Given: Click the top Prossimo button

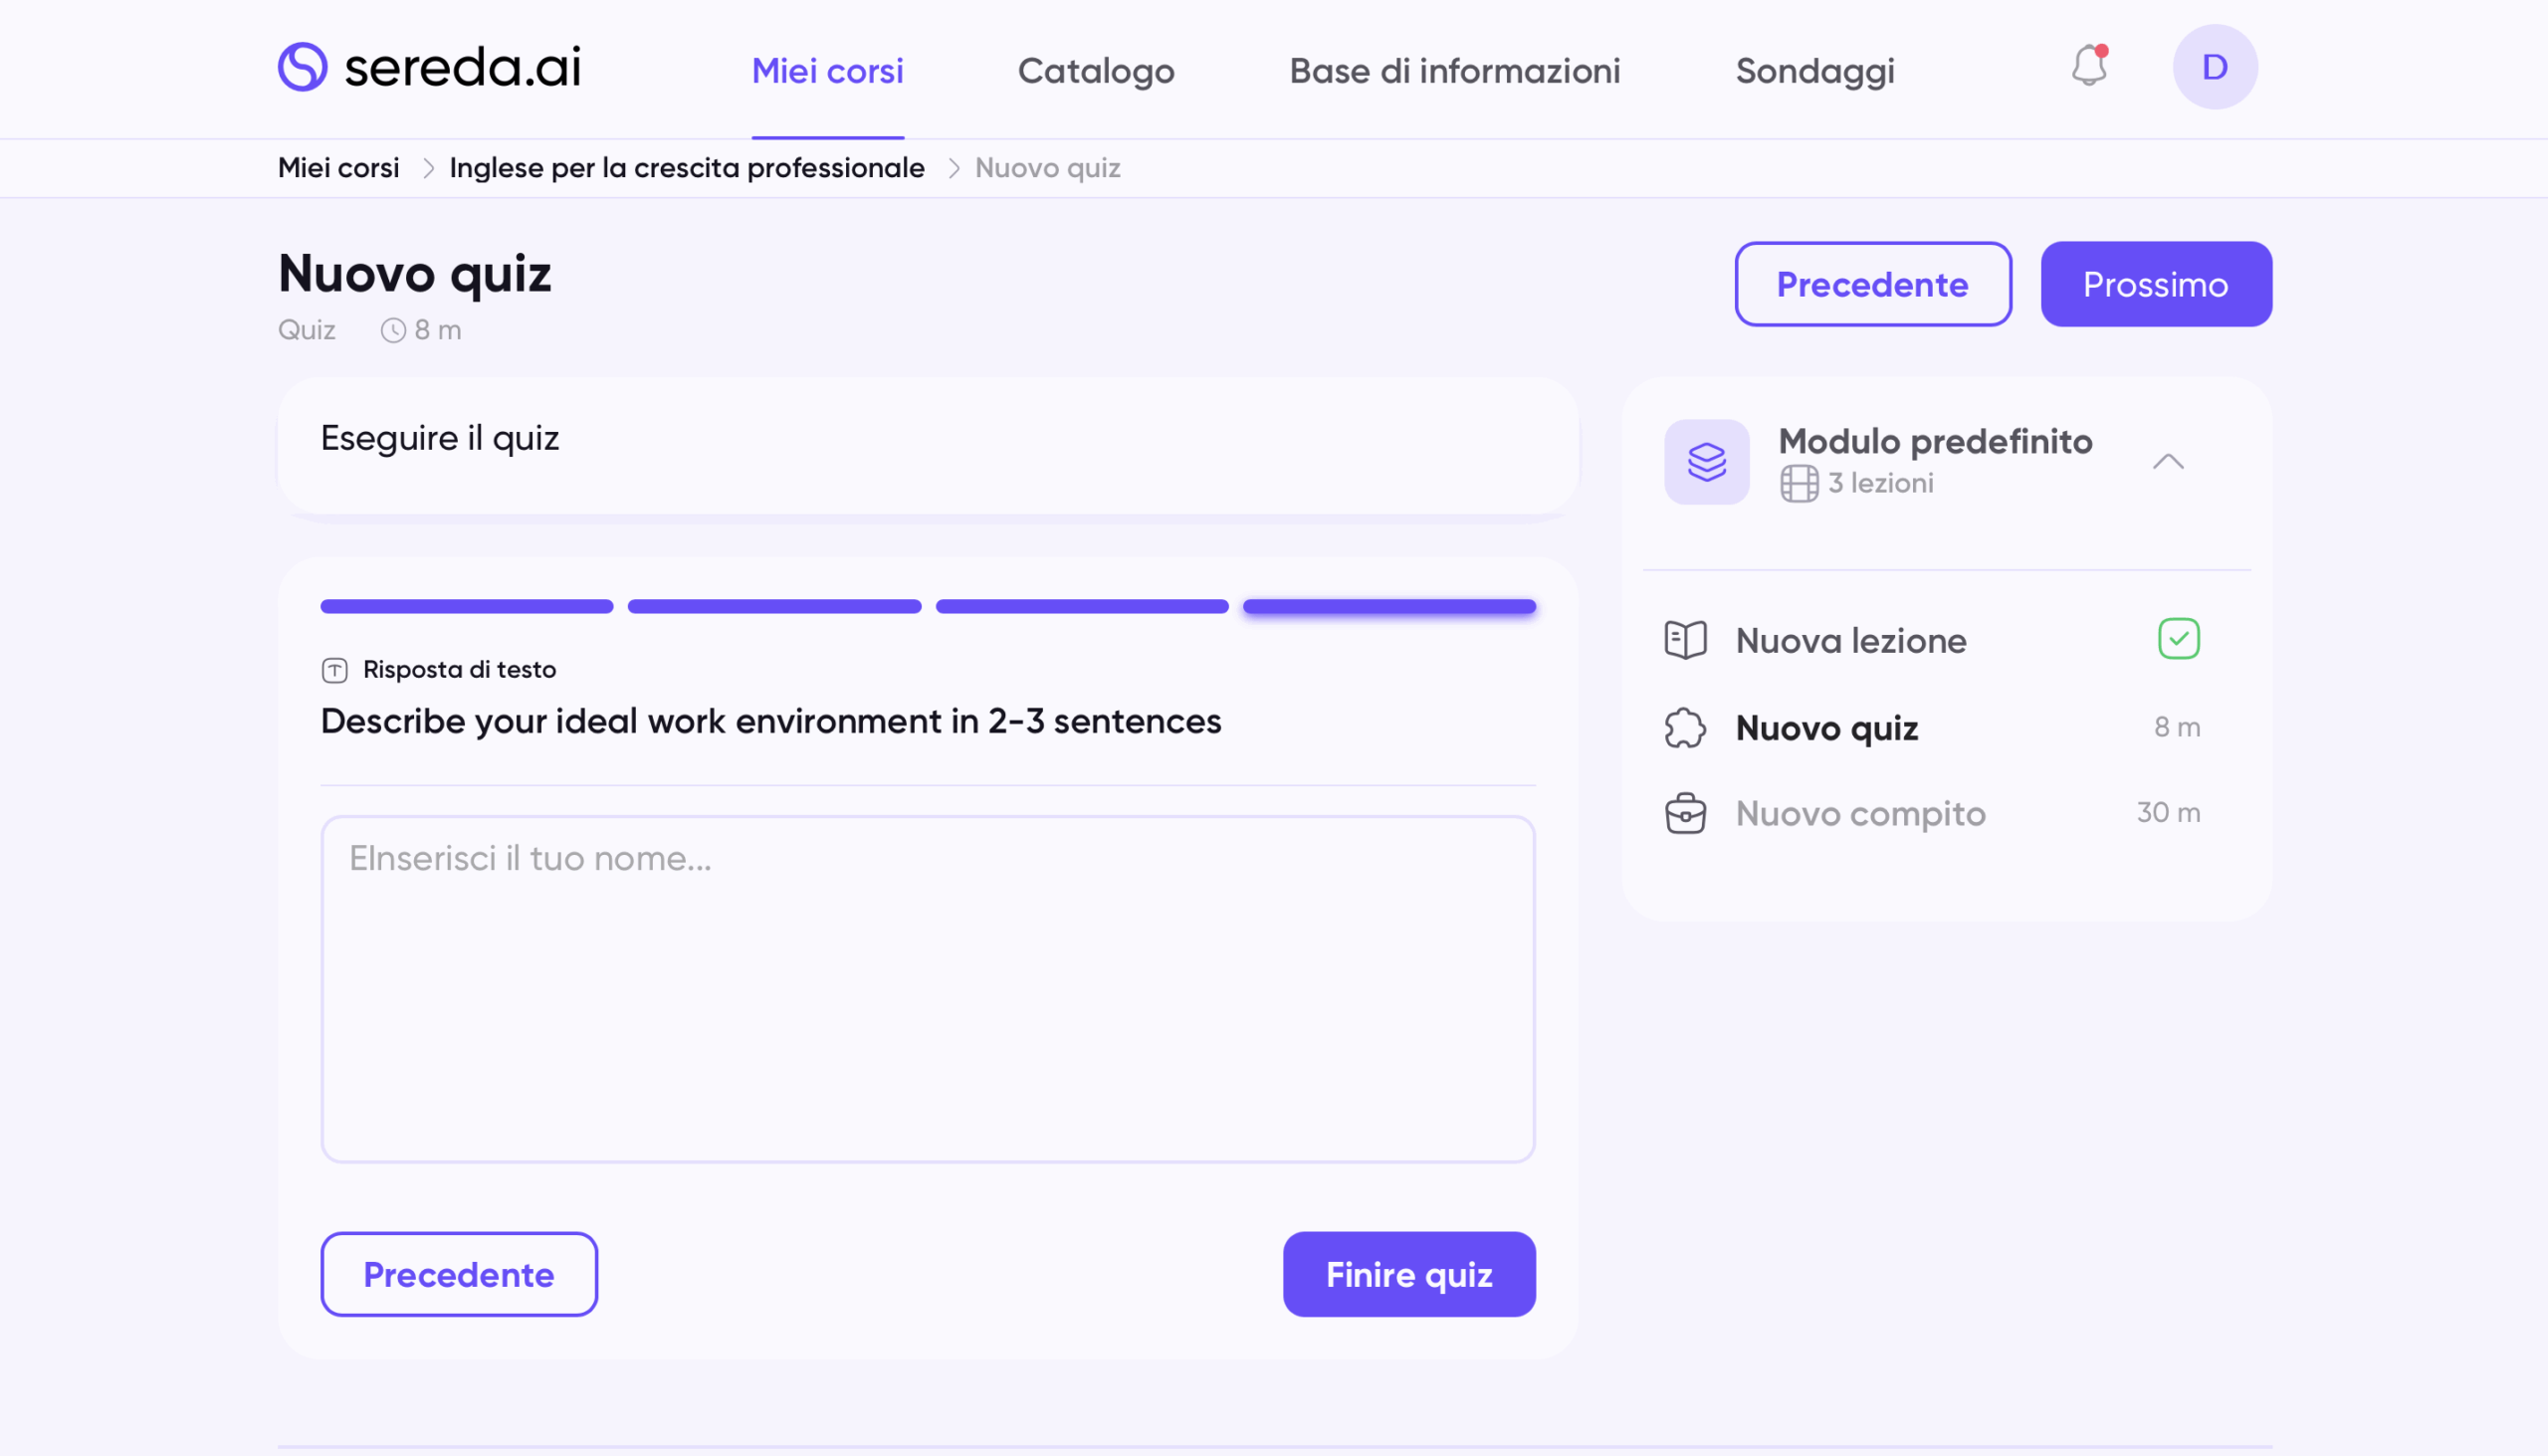Looking at the screenshot, I should (2155, 284).
